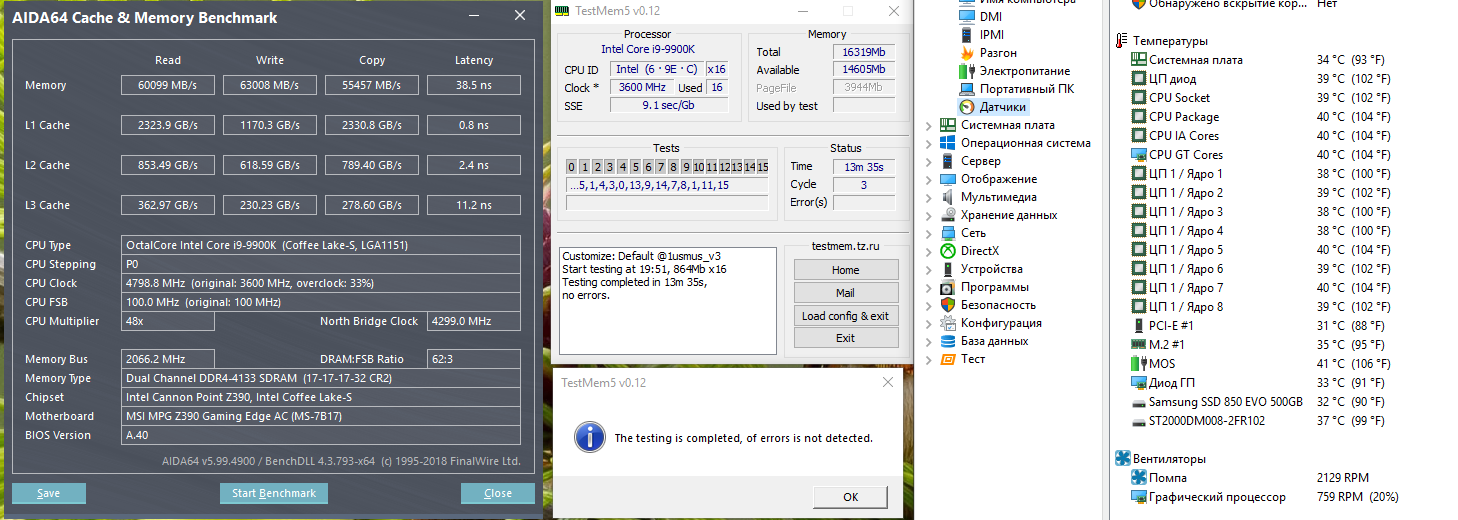Image resolution: width=1458 pixels, height=520 pixels.
Task: Close the TestMem5 completion dialog with X
Action: [x=888, y=382]
